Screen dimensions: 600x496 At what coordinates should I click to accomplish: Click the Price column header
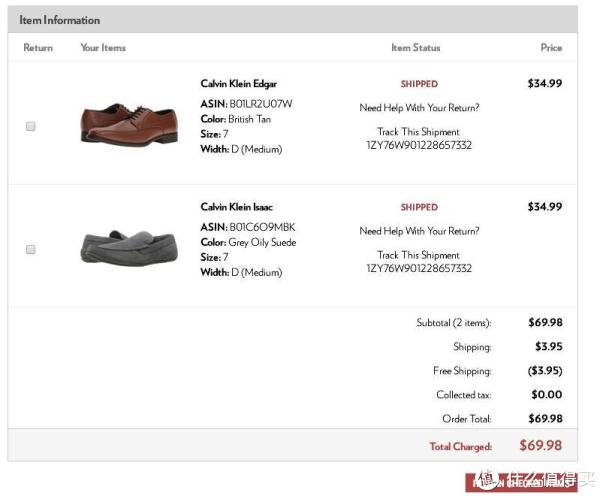(x=551, y=47)
